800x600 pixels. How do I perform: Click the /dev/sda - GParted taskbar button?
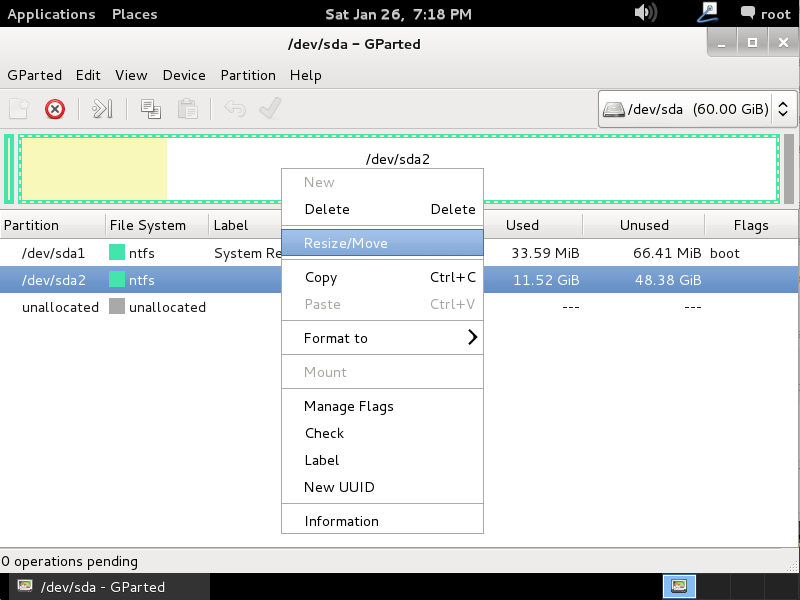(110, 587)
